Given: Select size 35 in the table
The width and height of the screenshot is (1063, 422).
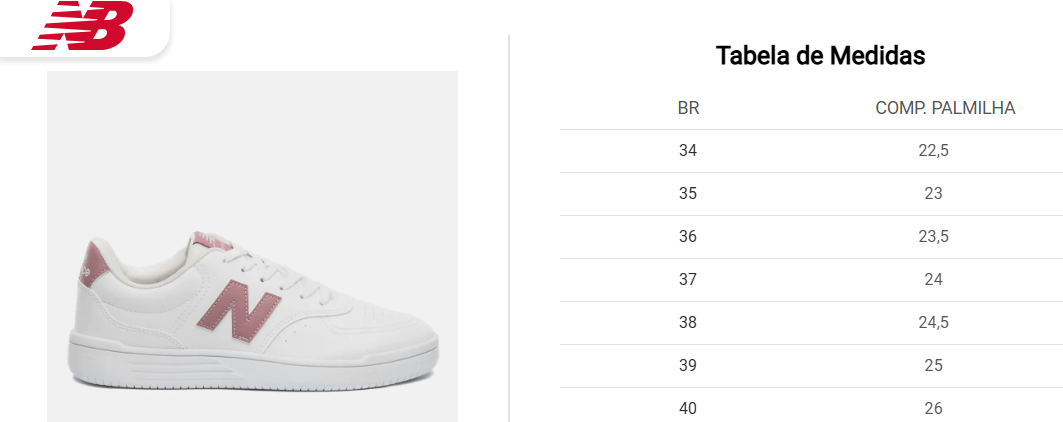Looking at the screenshot, I should pyautogui.click(x=688, y=194).
